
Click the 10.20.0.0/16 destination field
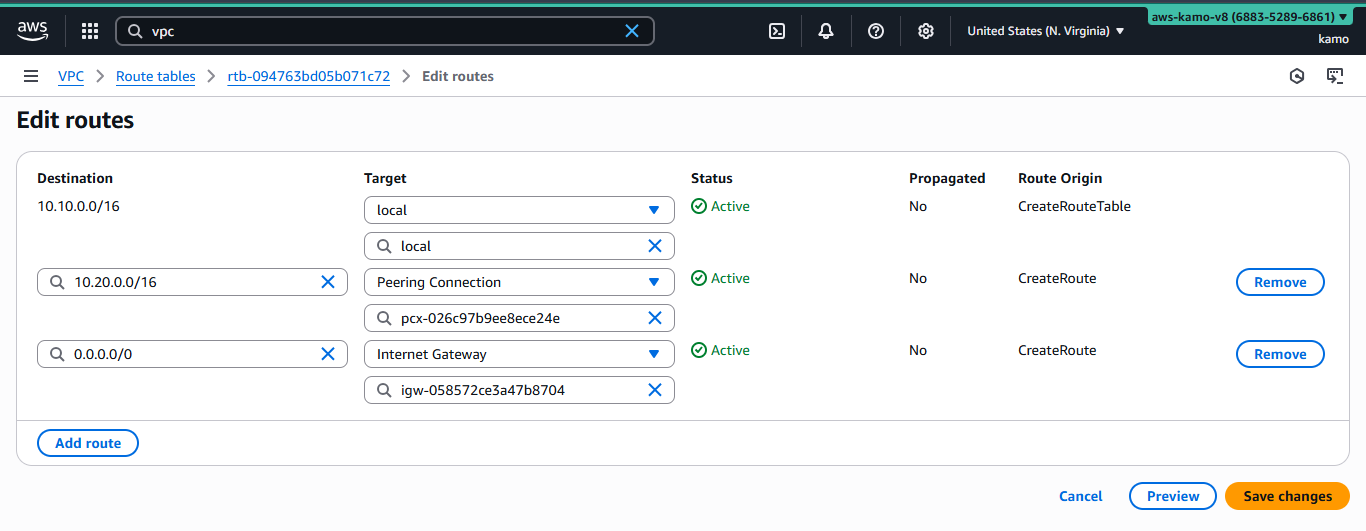coord(192,282)
